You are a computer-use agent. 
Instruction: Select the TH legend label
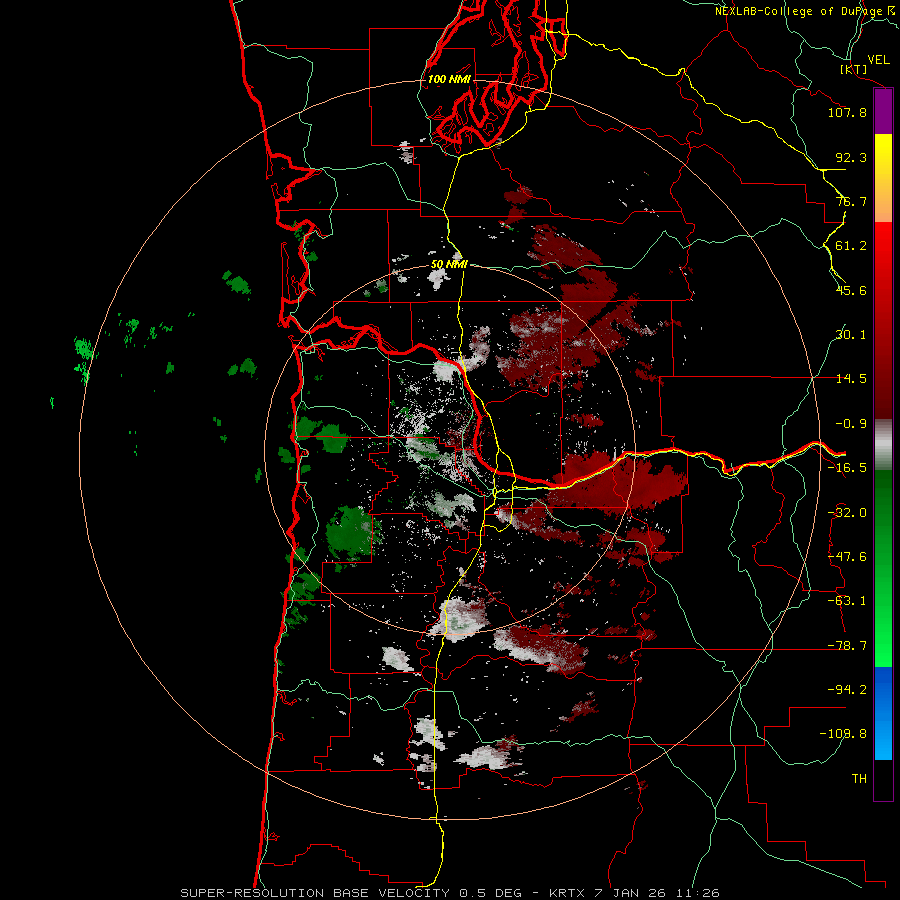click(x=859, y=779)
